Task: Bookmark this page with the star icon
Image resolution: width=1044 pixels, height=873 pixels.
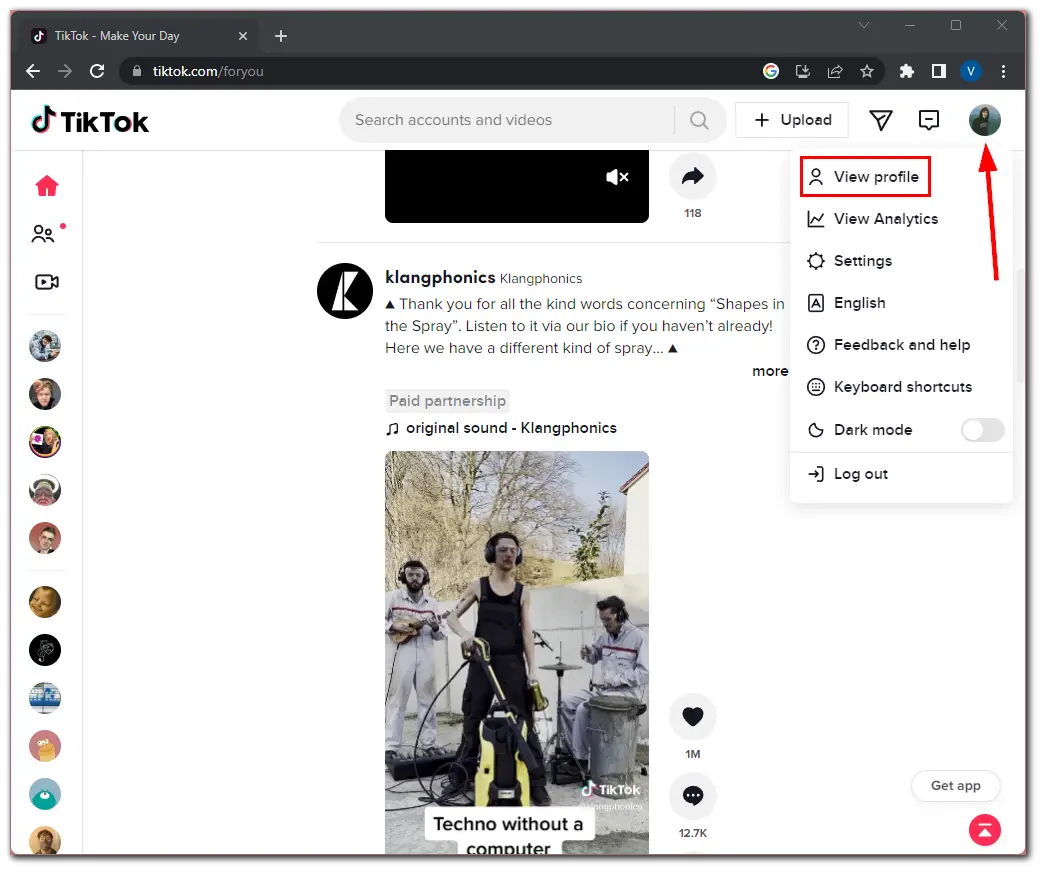Action: pos(866,71)
